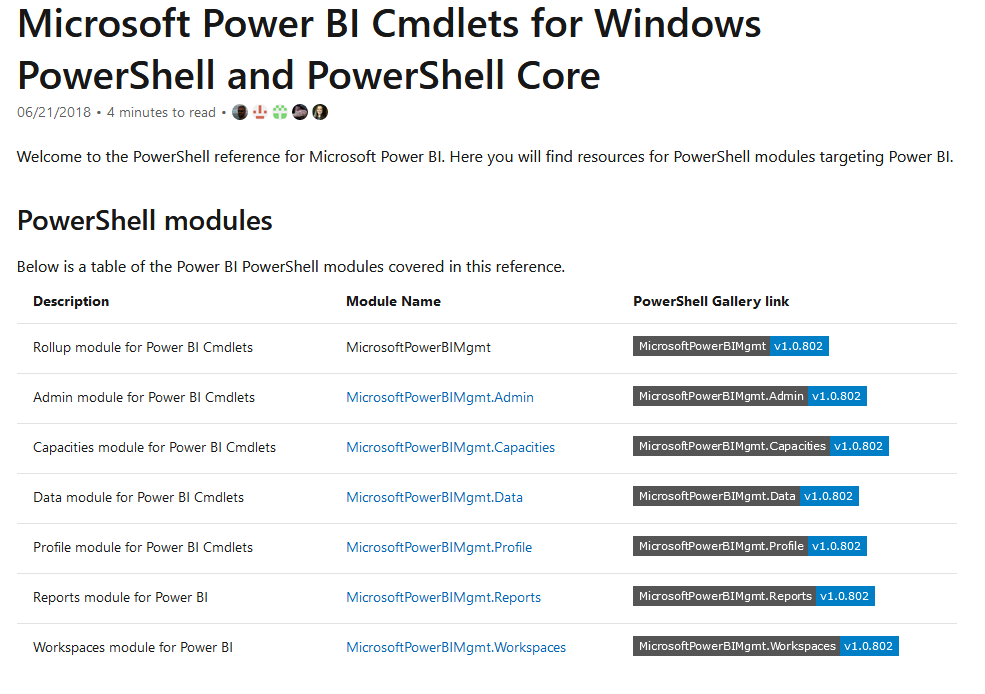Screen dimensions: 985x694
Task: Click the MicrosoftPowerBIMgmt.Workspaces gallery badge
Action: [x=766, y=646]
